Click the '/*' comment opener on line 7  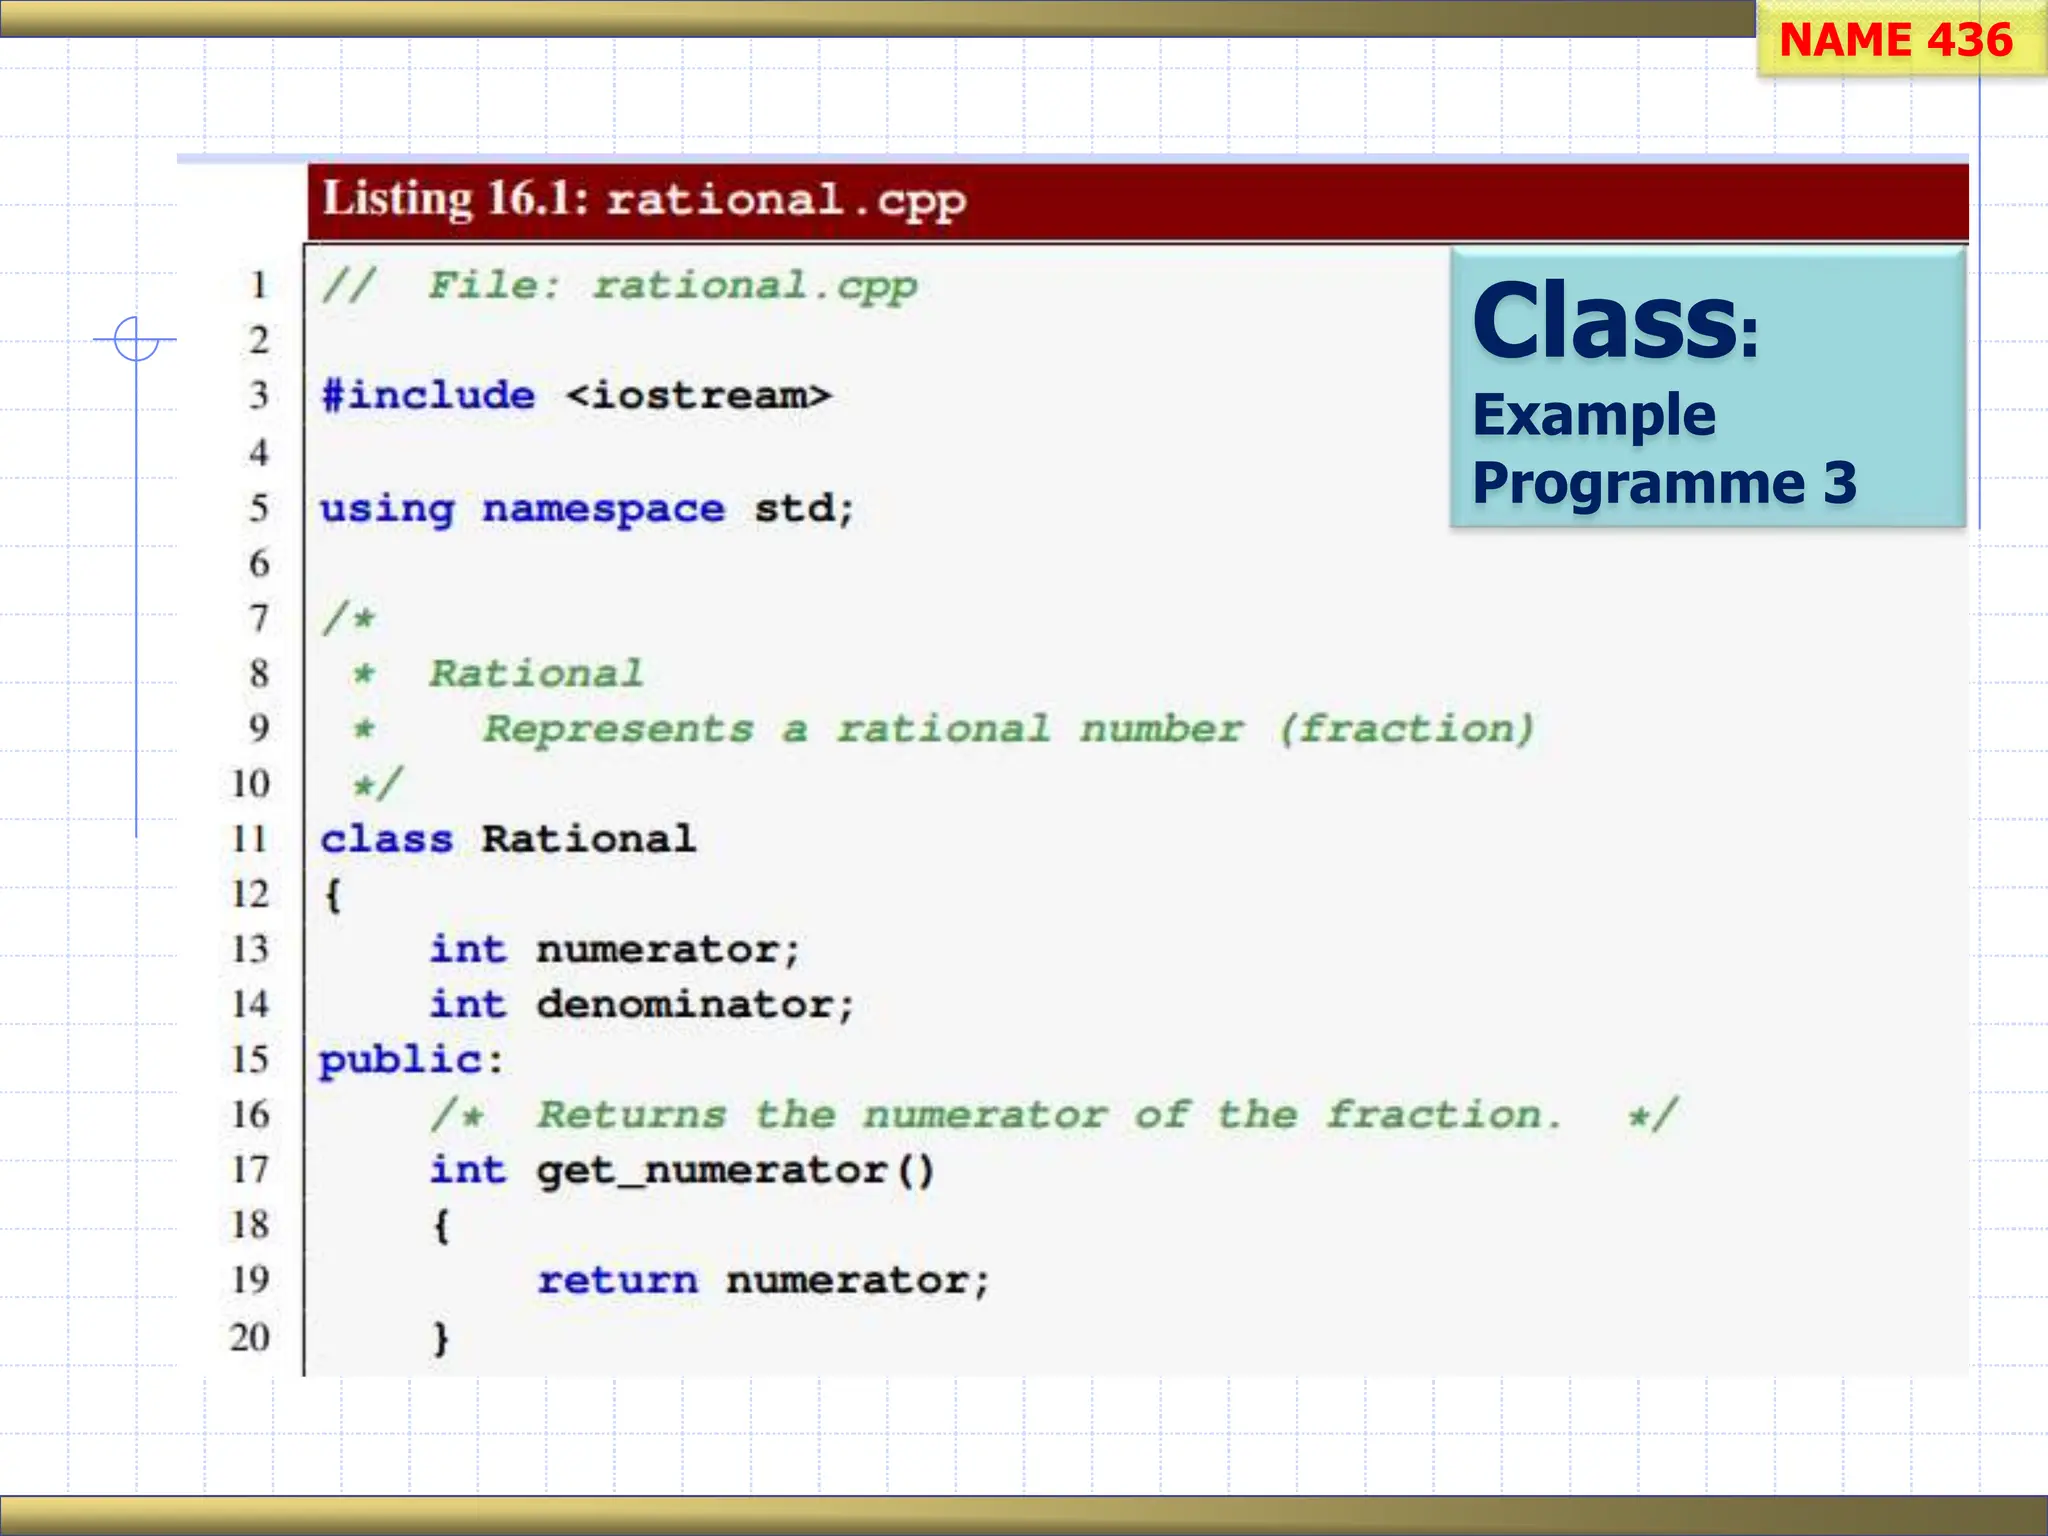pyautogui.click(x=348, y=617)
